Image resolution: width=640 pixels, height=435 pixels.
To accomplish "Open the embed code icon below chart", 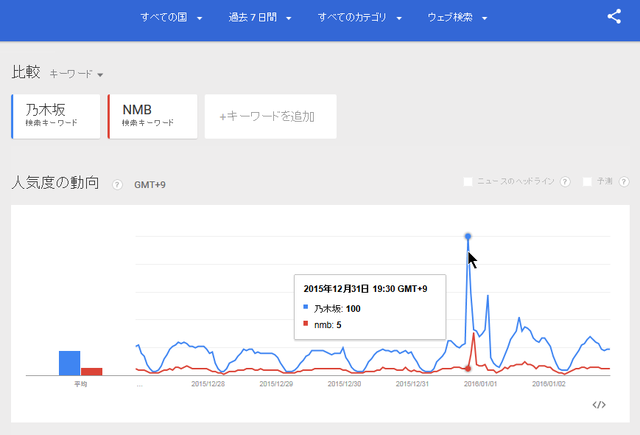I will tap(599, 404).
